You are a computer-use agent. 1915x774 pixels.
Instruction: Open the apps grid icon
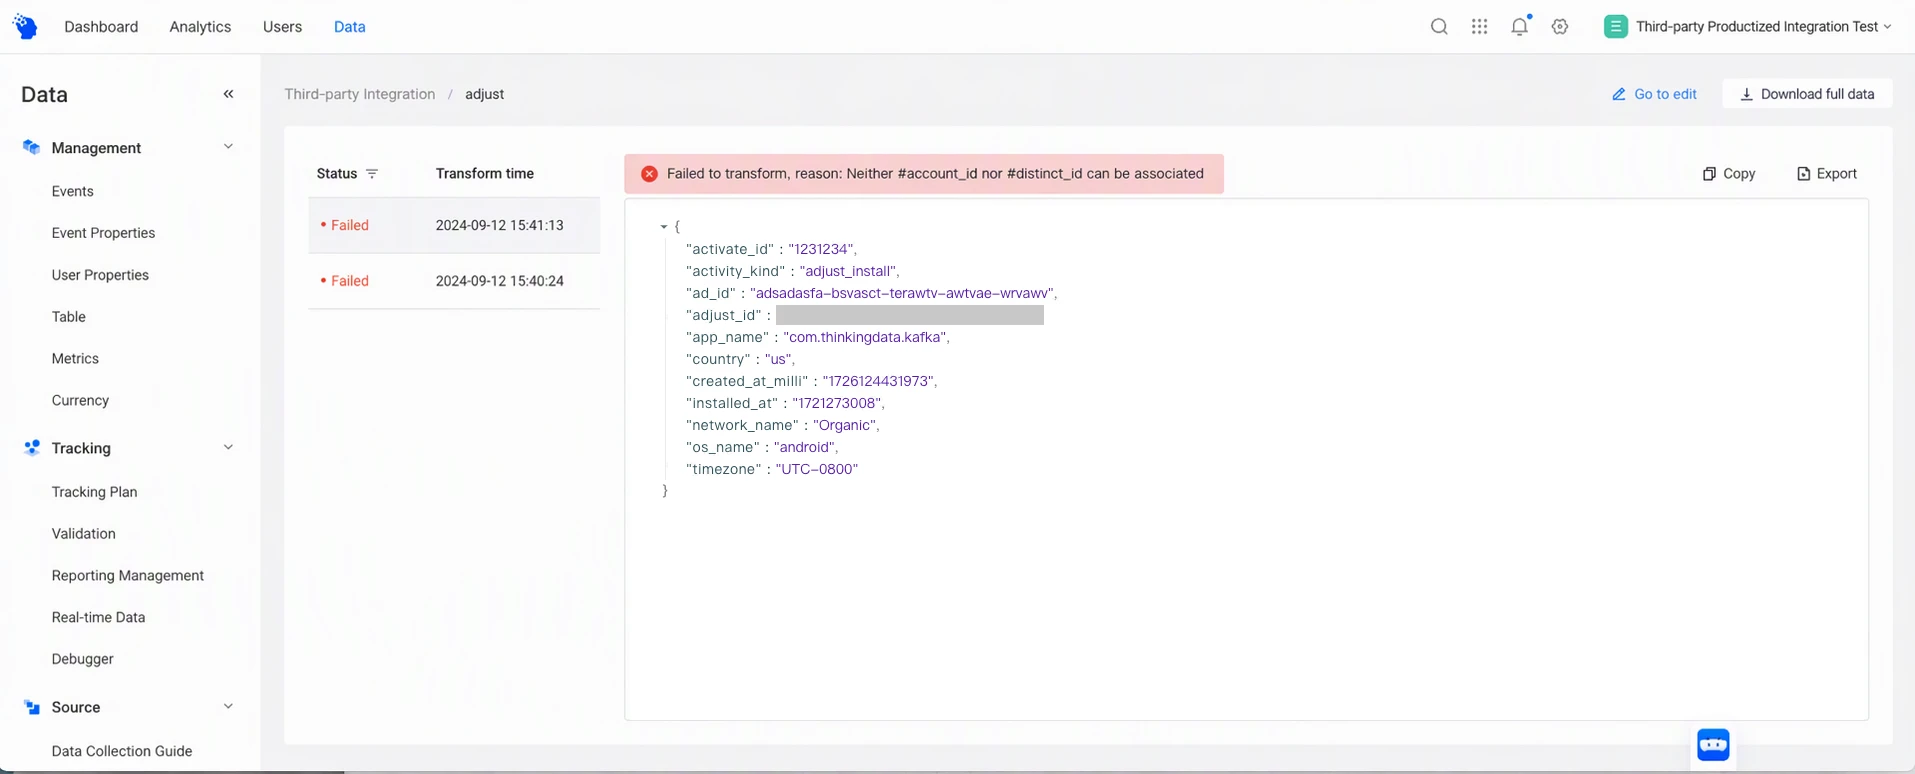[x=1480, y=27]
